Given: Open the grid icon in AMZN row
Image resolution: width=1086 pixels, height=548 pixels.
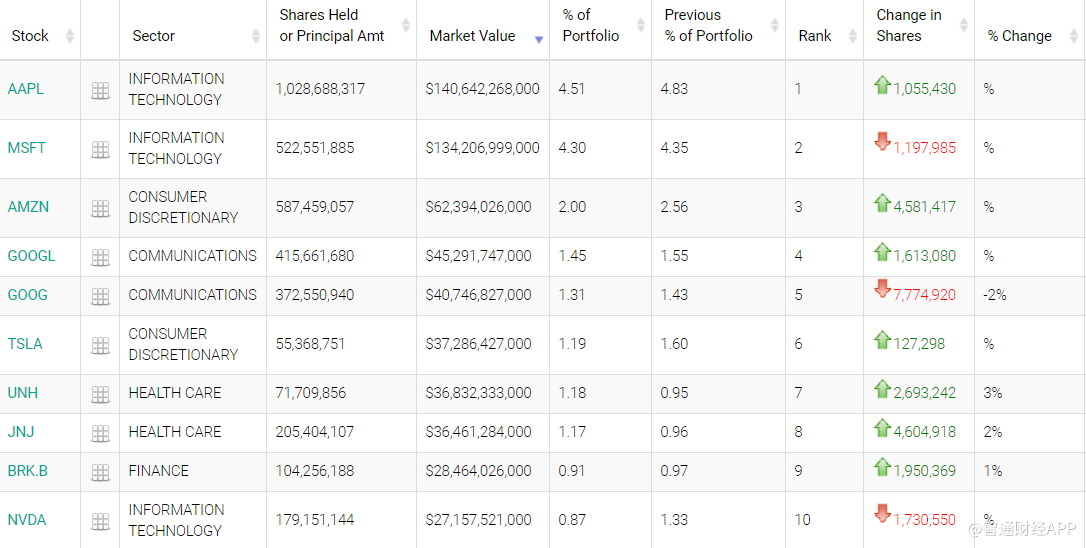Looking at the screenshot, I should (x=100, y=209).
